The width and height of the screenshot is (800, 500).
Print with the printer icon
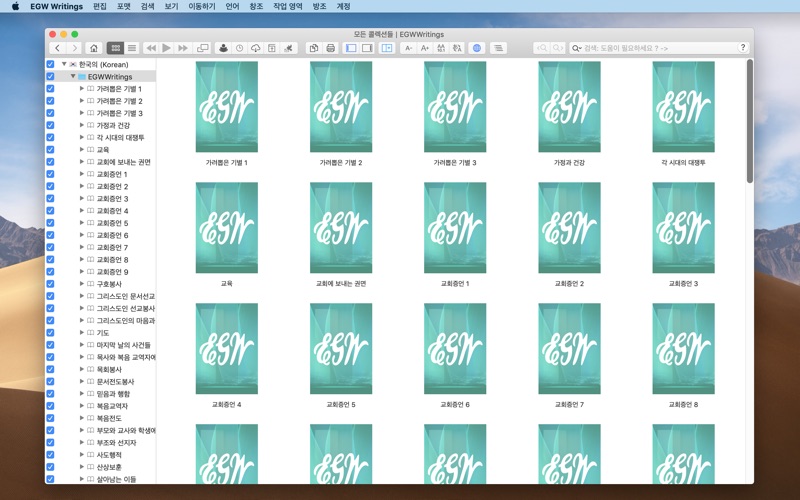(331, 48)
